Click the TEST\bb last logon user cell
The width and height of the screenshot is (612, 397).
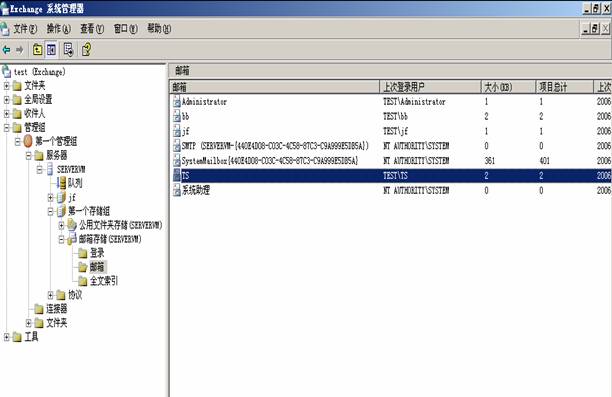coord(395,116)
